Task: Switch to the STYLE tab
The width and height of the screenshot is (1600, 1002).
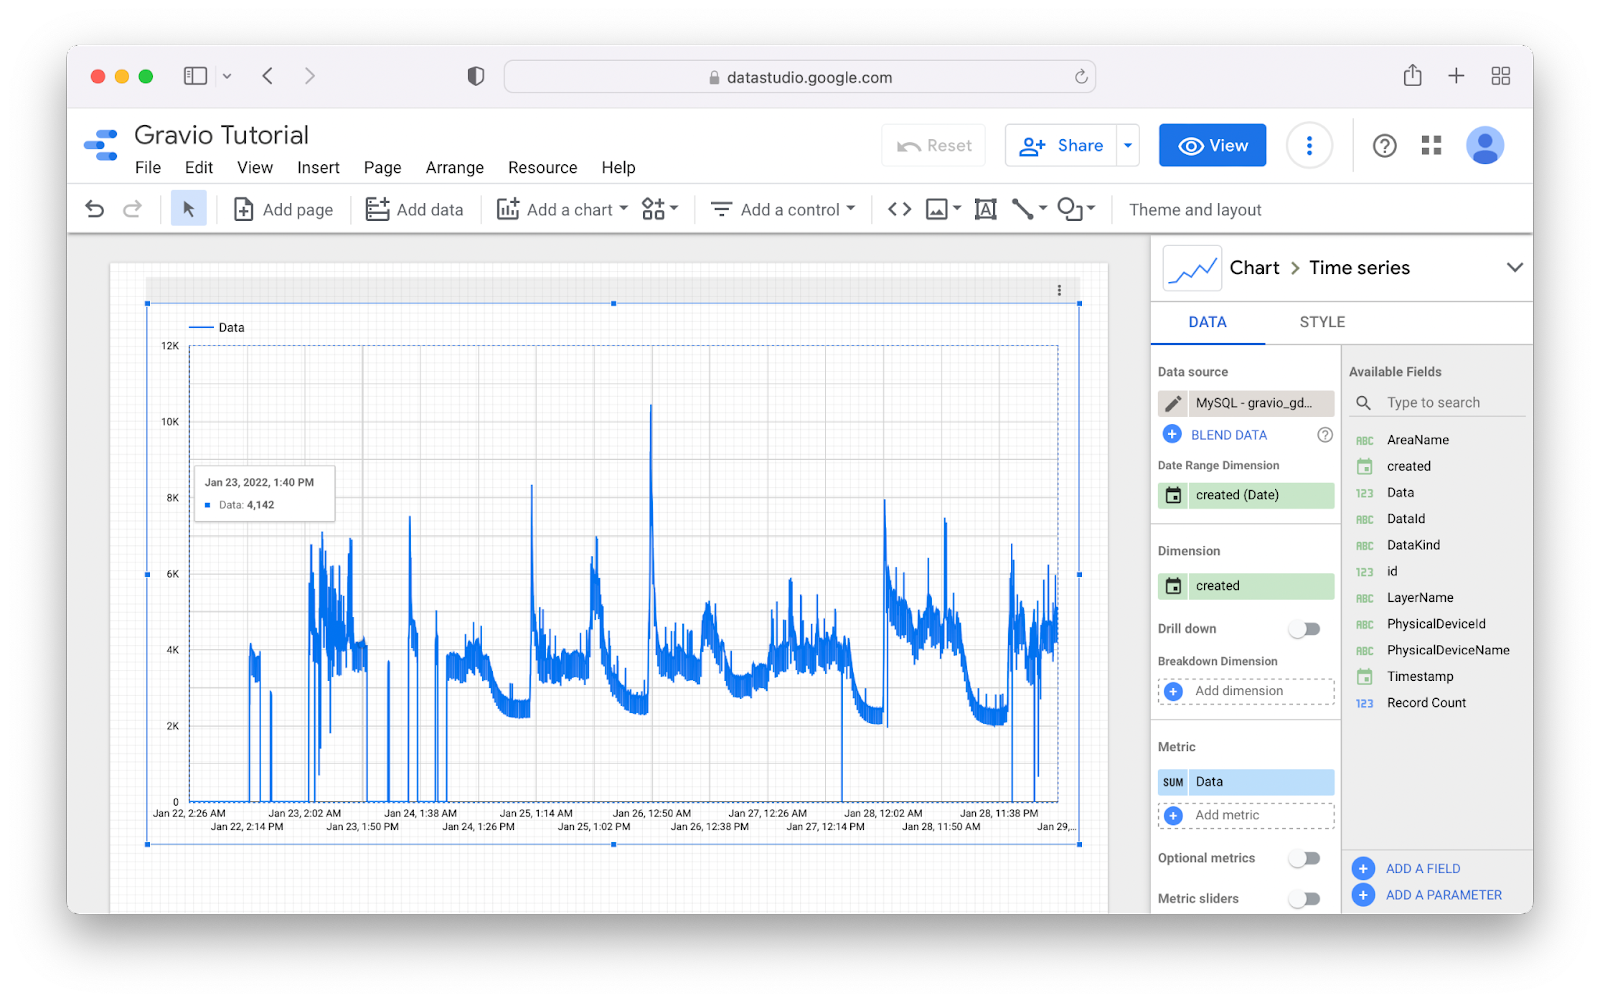Action: click(1321, 322)
